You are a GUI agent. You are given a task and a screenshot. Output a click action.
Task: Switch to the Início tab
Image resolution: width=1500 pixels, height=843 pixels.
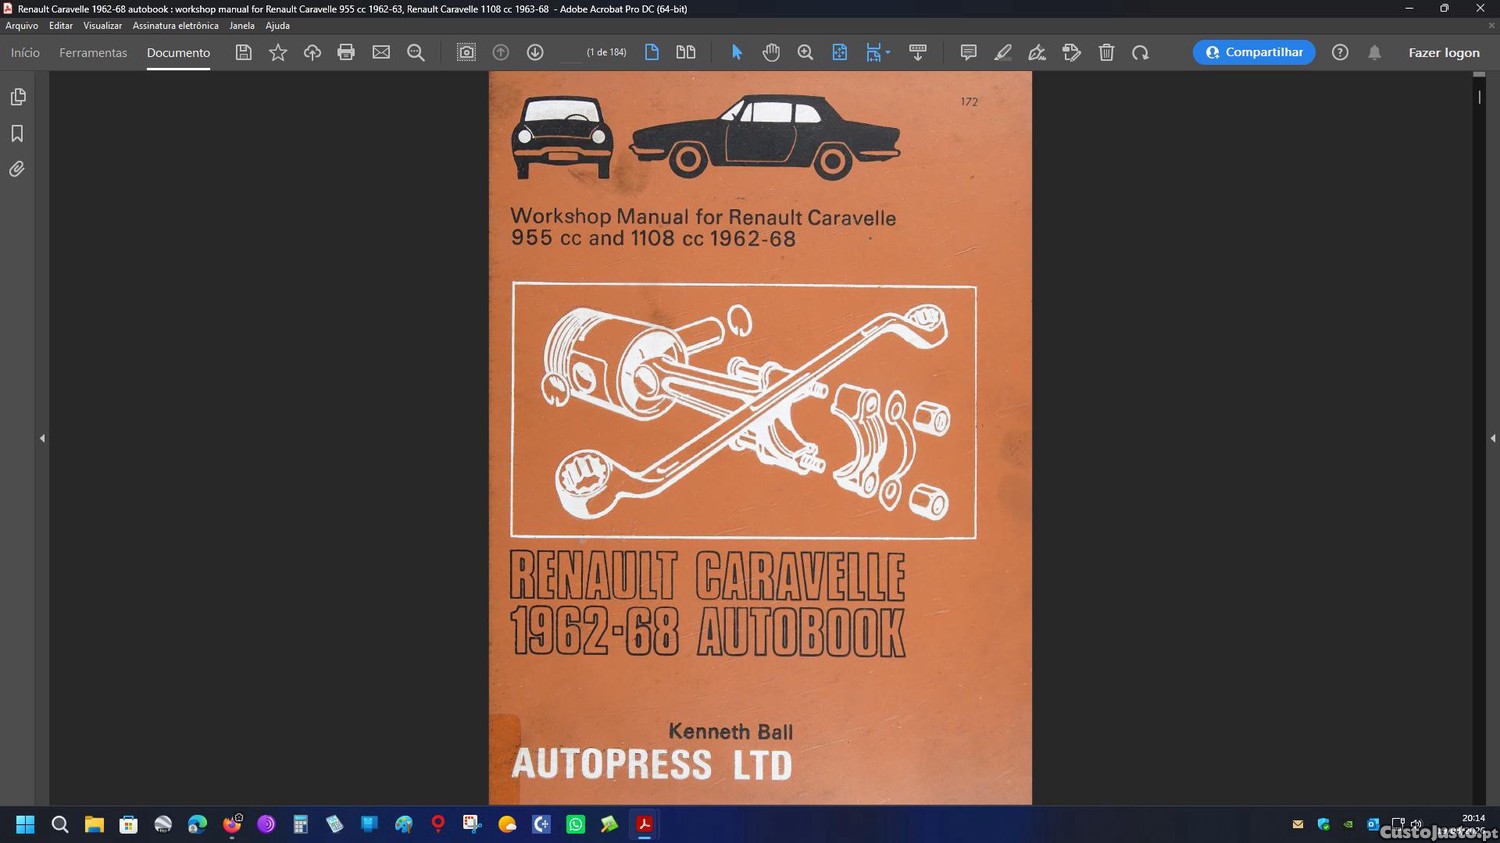pos(25,52)
